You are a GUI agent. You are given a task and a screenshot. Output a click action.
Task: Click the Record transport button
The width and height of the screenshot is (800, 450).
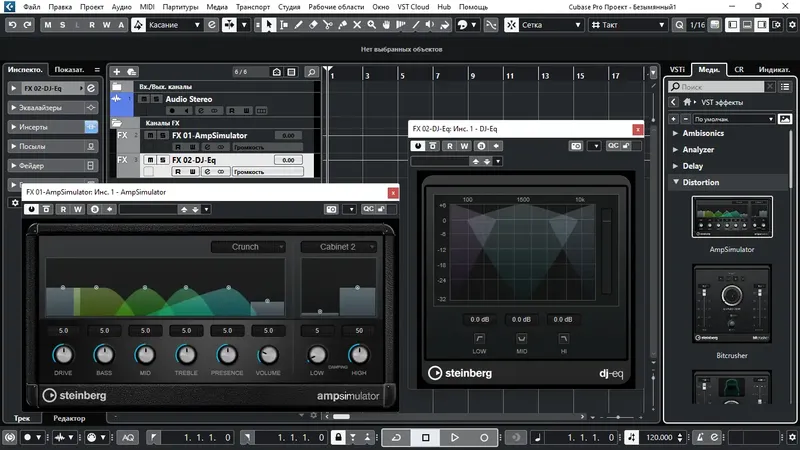click(484, 437)
